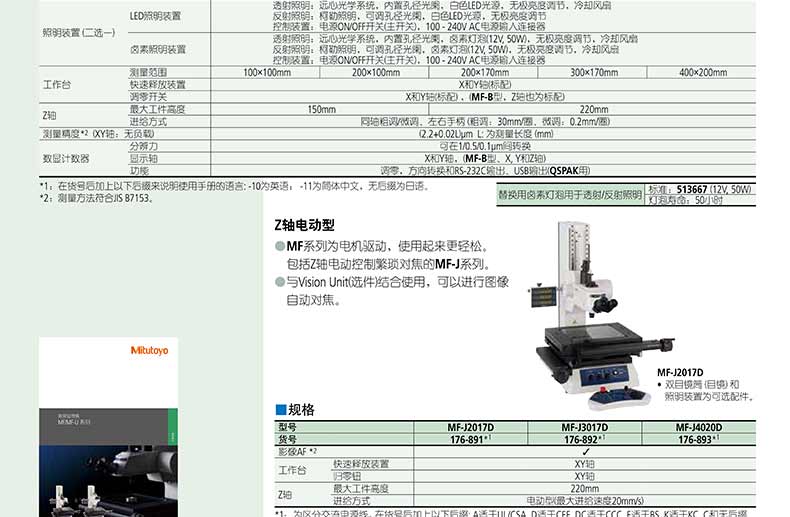Click order number 176-893

697,439
